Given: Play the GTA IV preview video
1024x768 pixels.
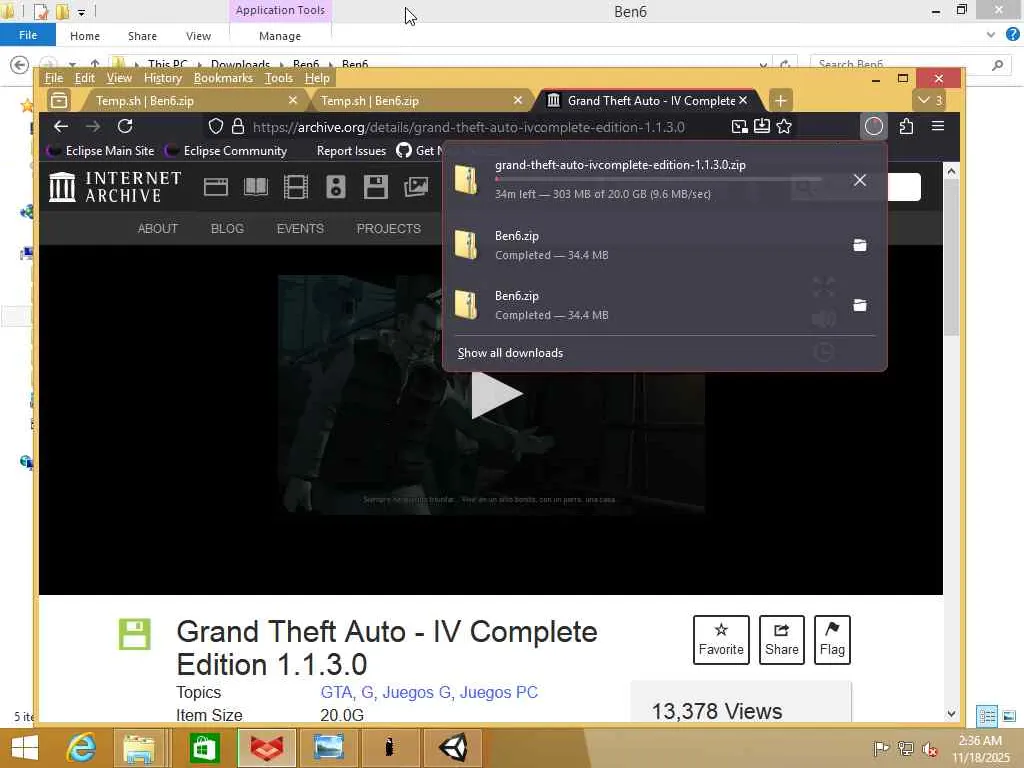Looking at the screenshot, I should tap(496, 394).
